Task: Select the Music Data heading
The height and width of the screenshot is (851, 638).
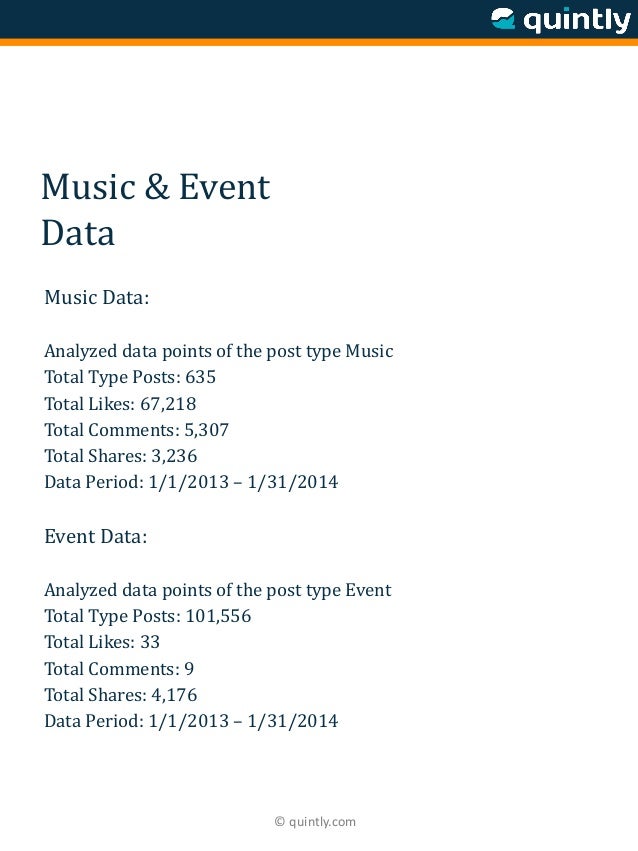Action: 97,297
